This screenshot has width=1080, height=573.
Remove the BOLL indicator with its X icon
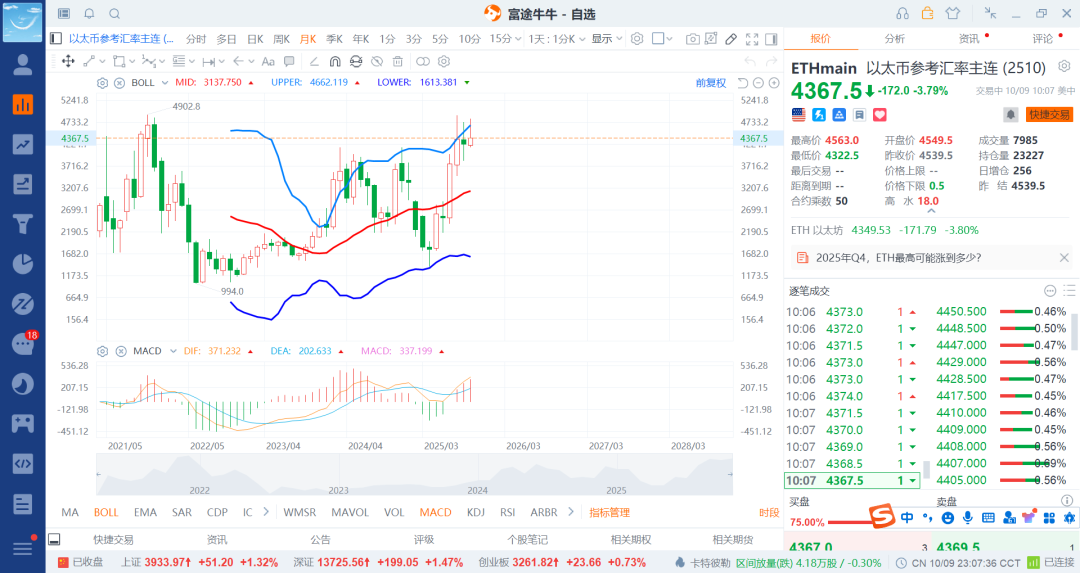click(118, 82)
